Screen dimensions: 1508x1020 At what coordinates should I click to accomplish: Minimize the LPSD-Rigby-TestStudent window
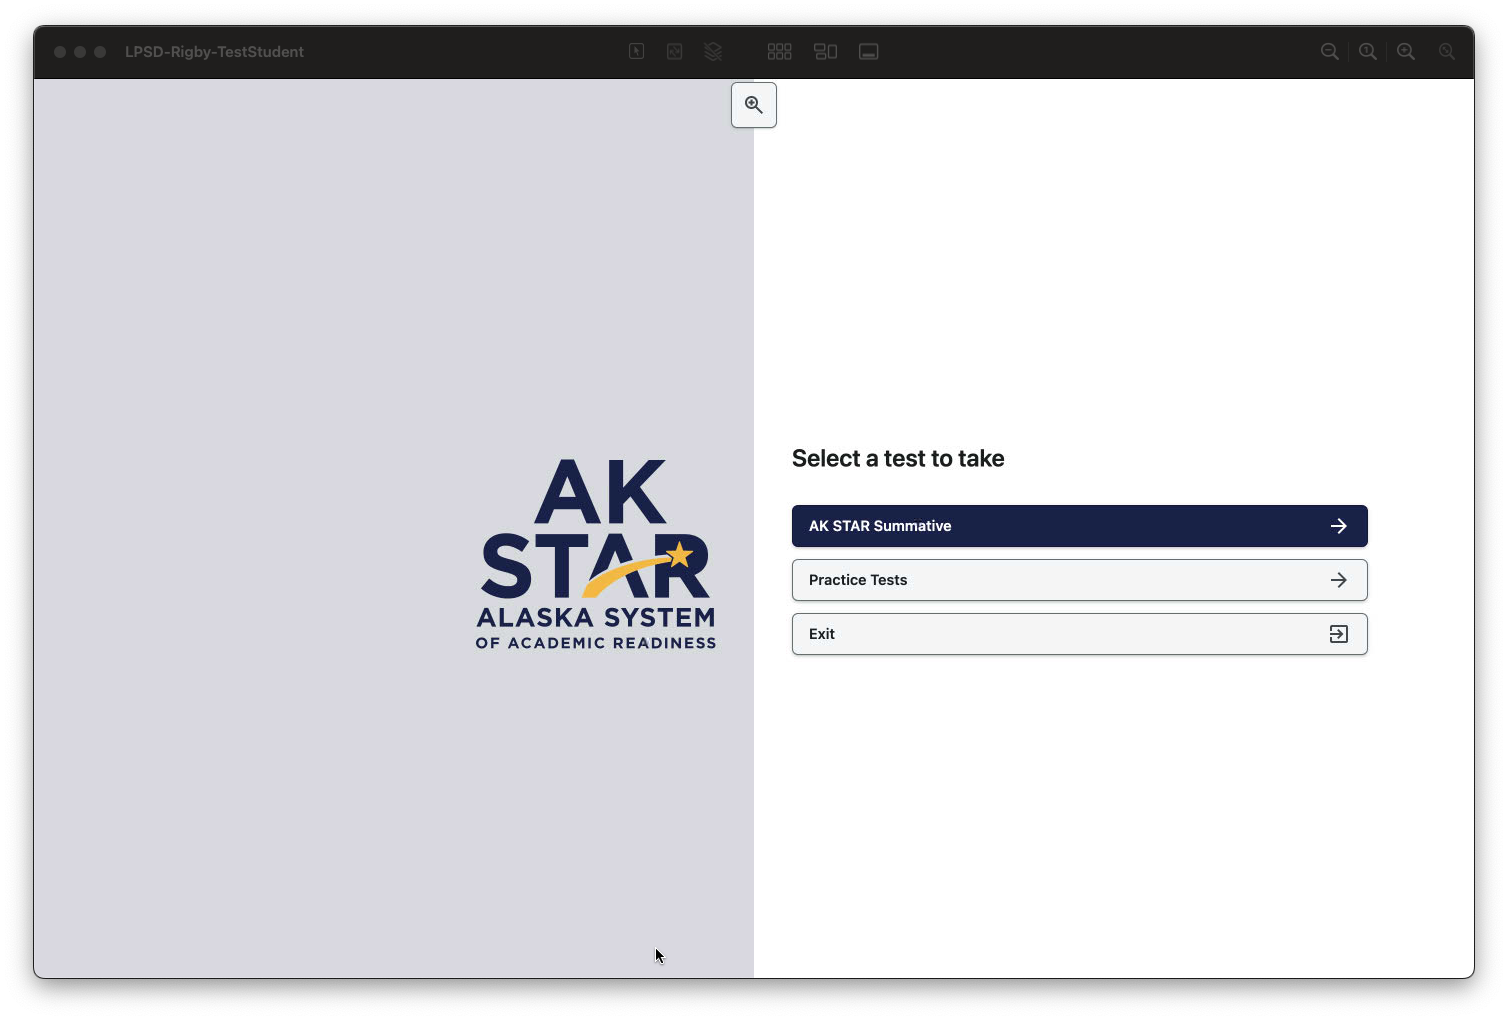pos(80,52)
